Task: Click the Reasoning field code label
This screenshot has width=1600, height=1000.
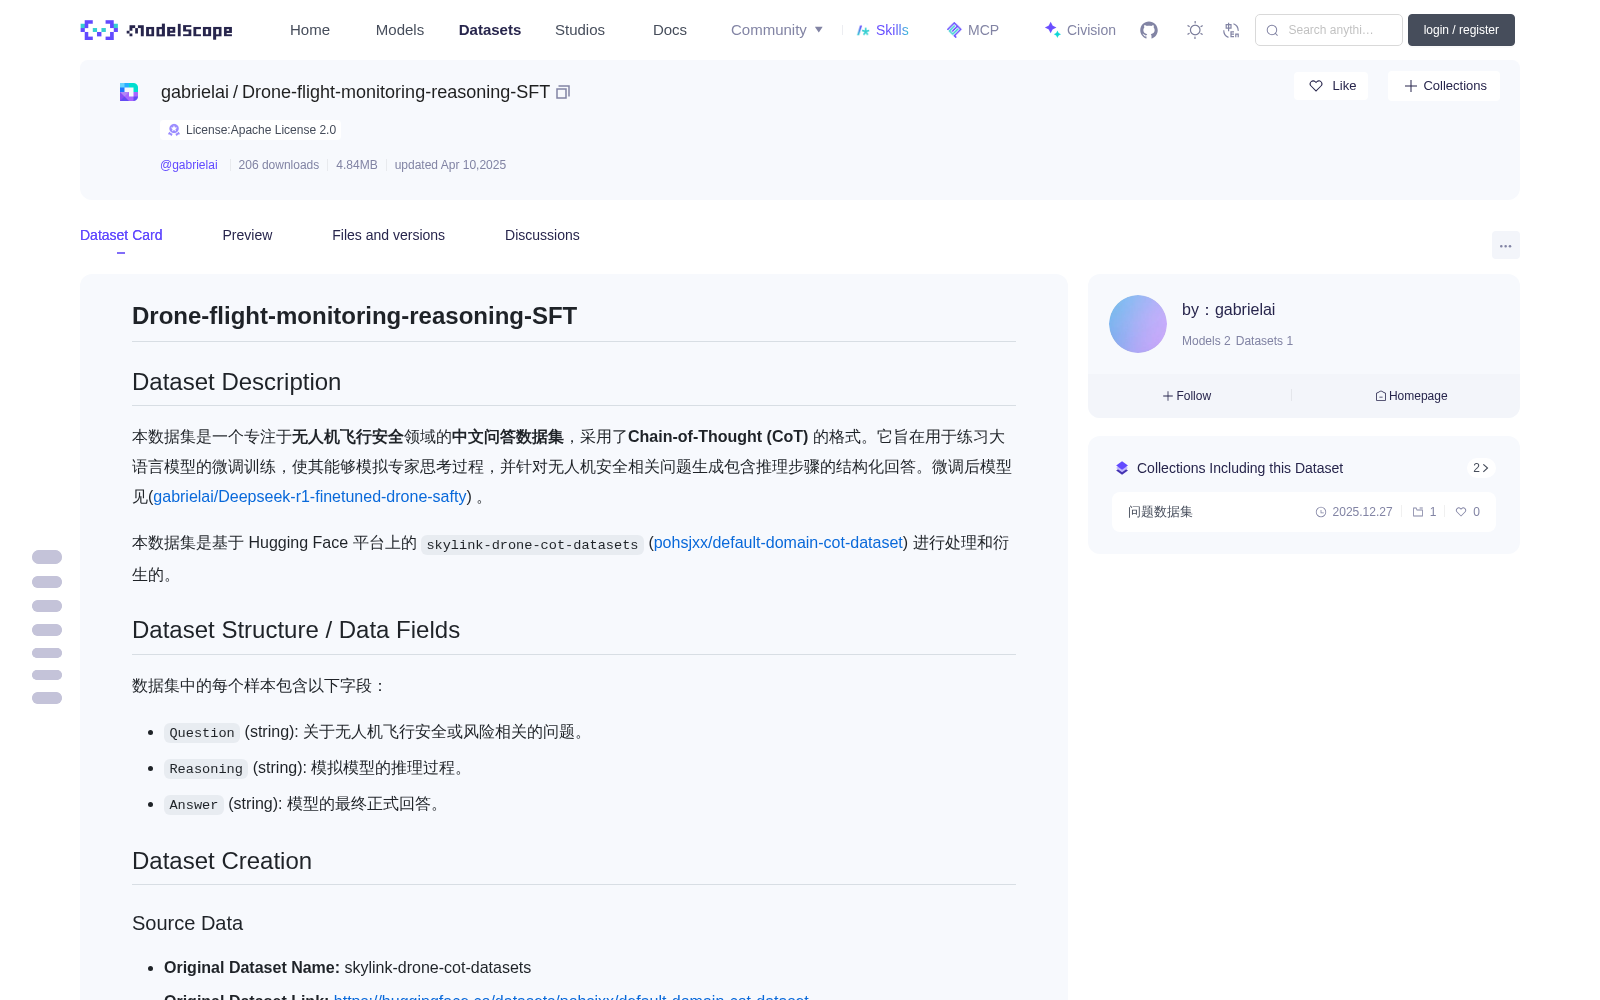Action: point(206,769)
